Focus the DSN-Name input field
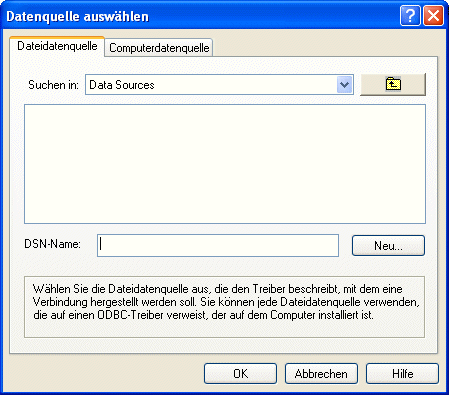Viewport: 449px width, 395px height. pyautogui.click(x=218, y=245)
